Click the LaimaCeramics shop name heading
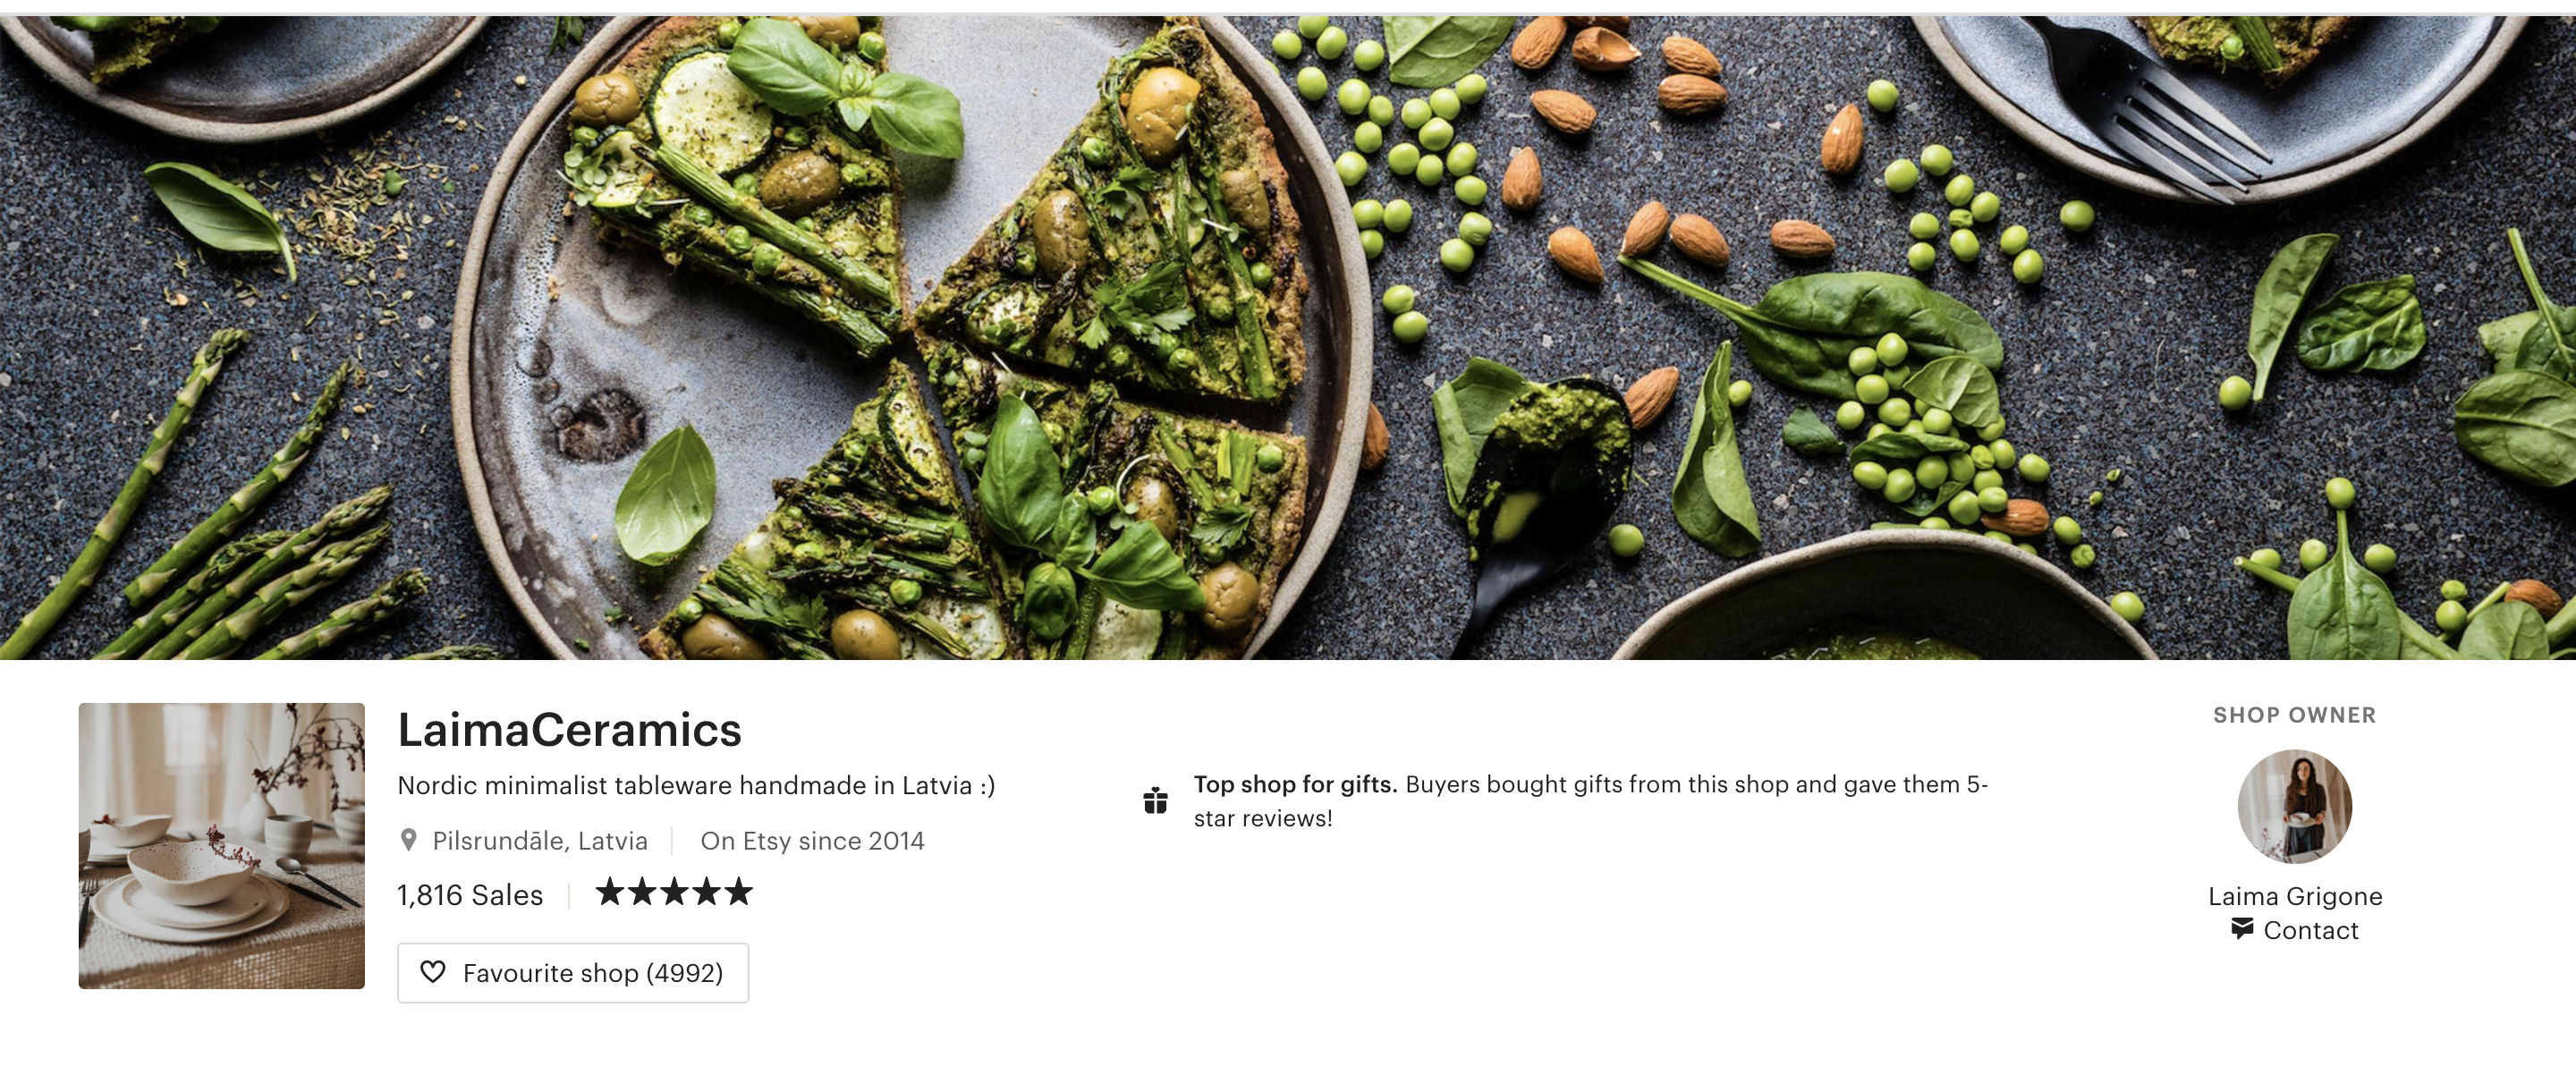The image size is (2576, 1075). (569, 730)
